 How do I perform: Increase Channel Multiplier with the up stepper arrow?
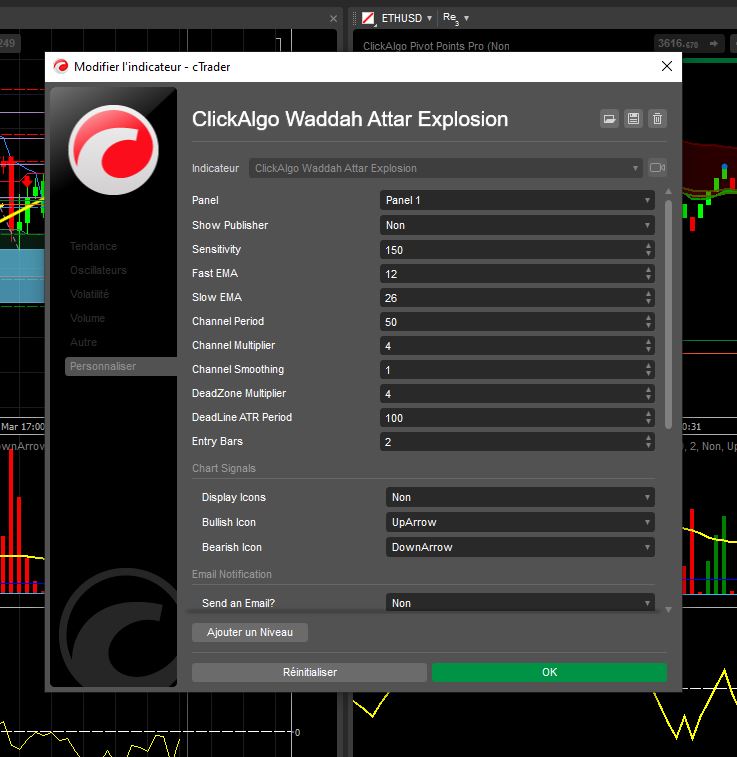[x=648, y=342]
